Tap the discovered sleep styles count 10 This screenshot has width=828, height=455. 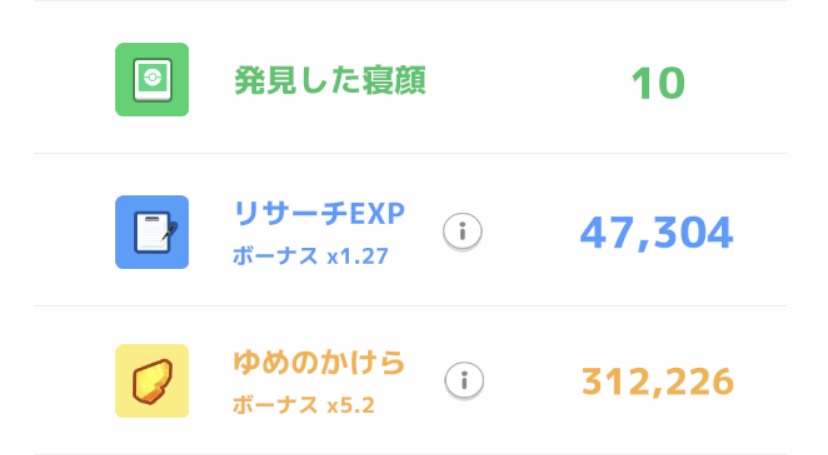(x=658, y=84)
